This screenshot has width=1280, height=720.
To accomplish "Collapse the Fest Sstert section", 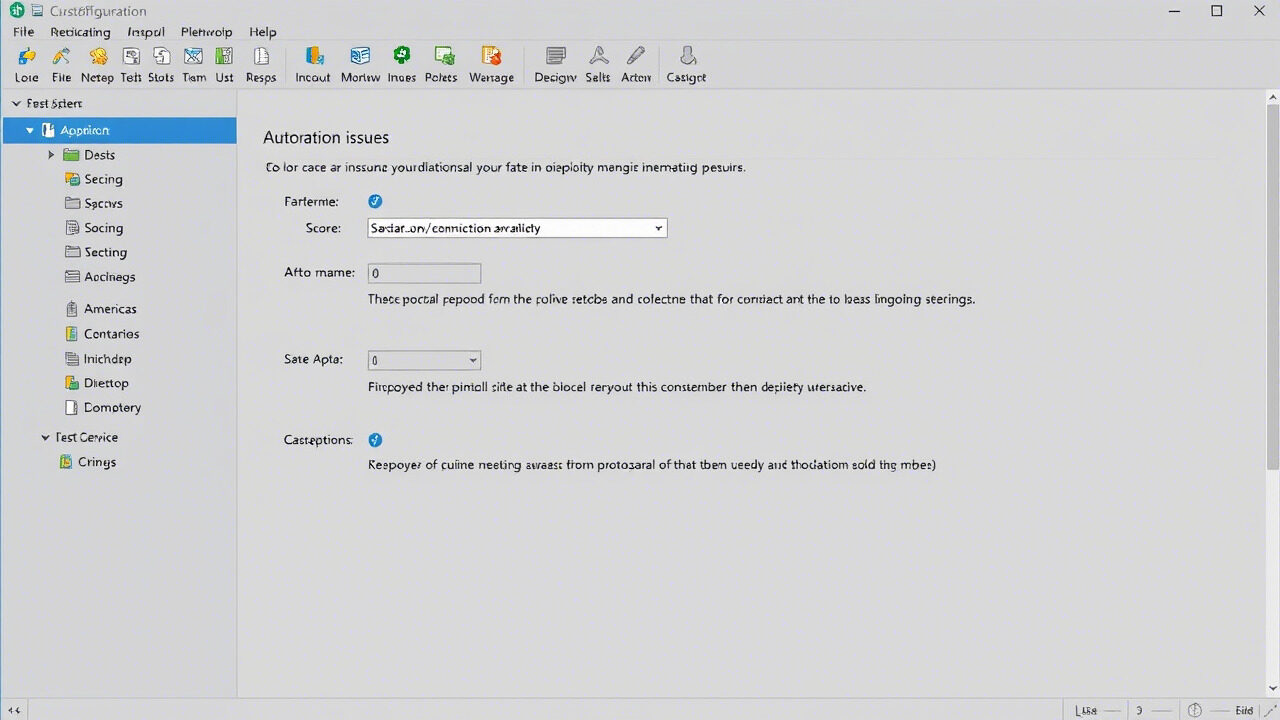I will point(16,104).
